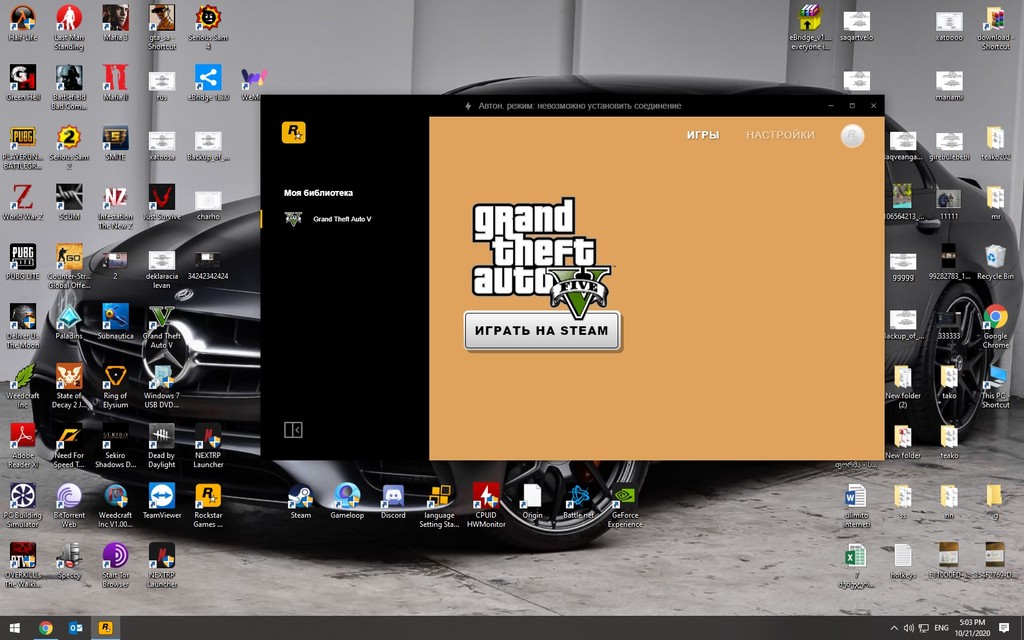Select the SCUM desktop icon

[69, 202]
